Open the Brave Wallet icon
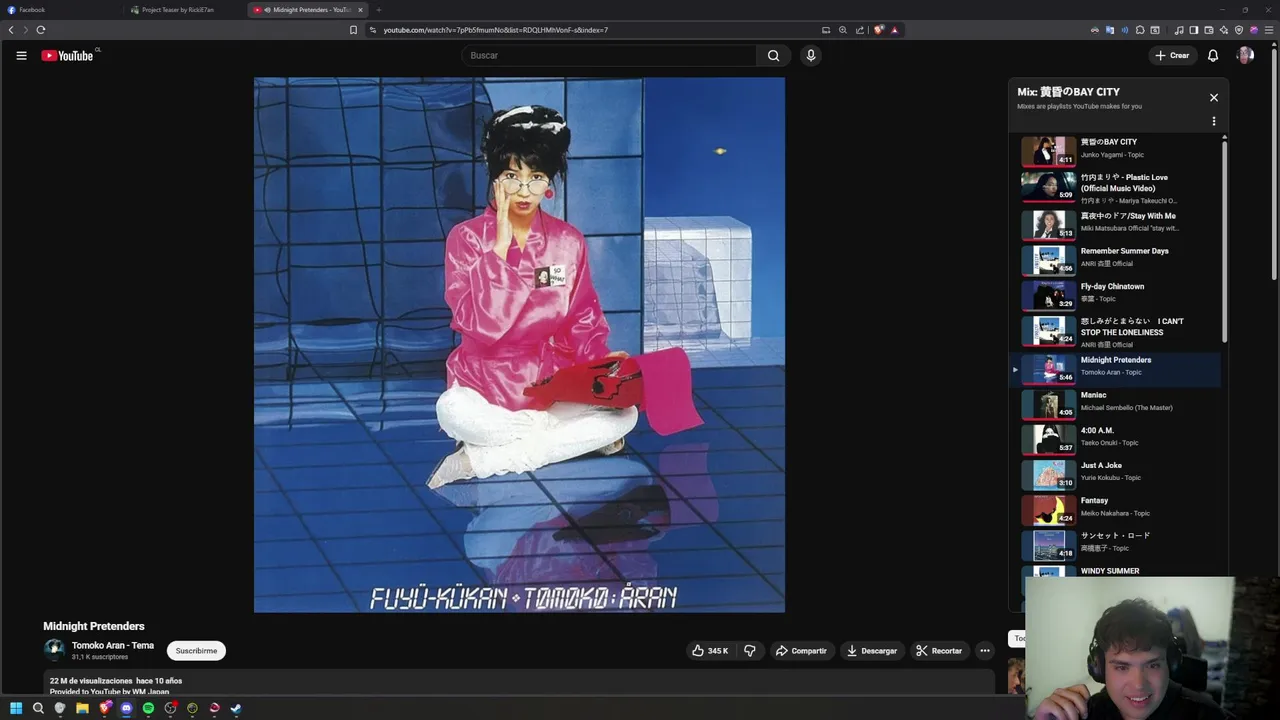This screenshot has height=720, width=1280. tap(1209, 30)
